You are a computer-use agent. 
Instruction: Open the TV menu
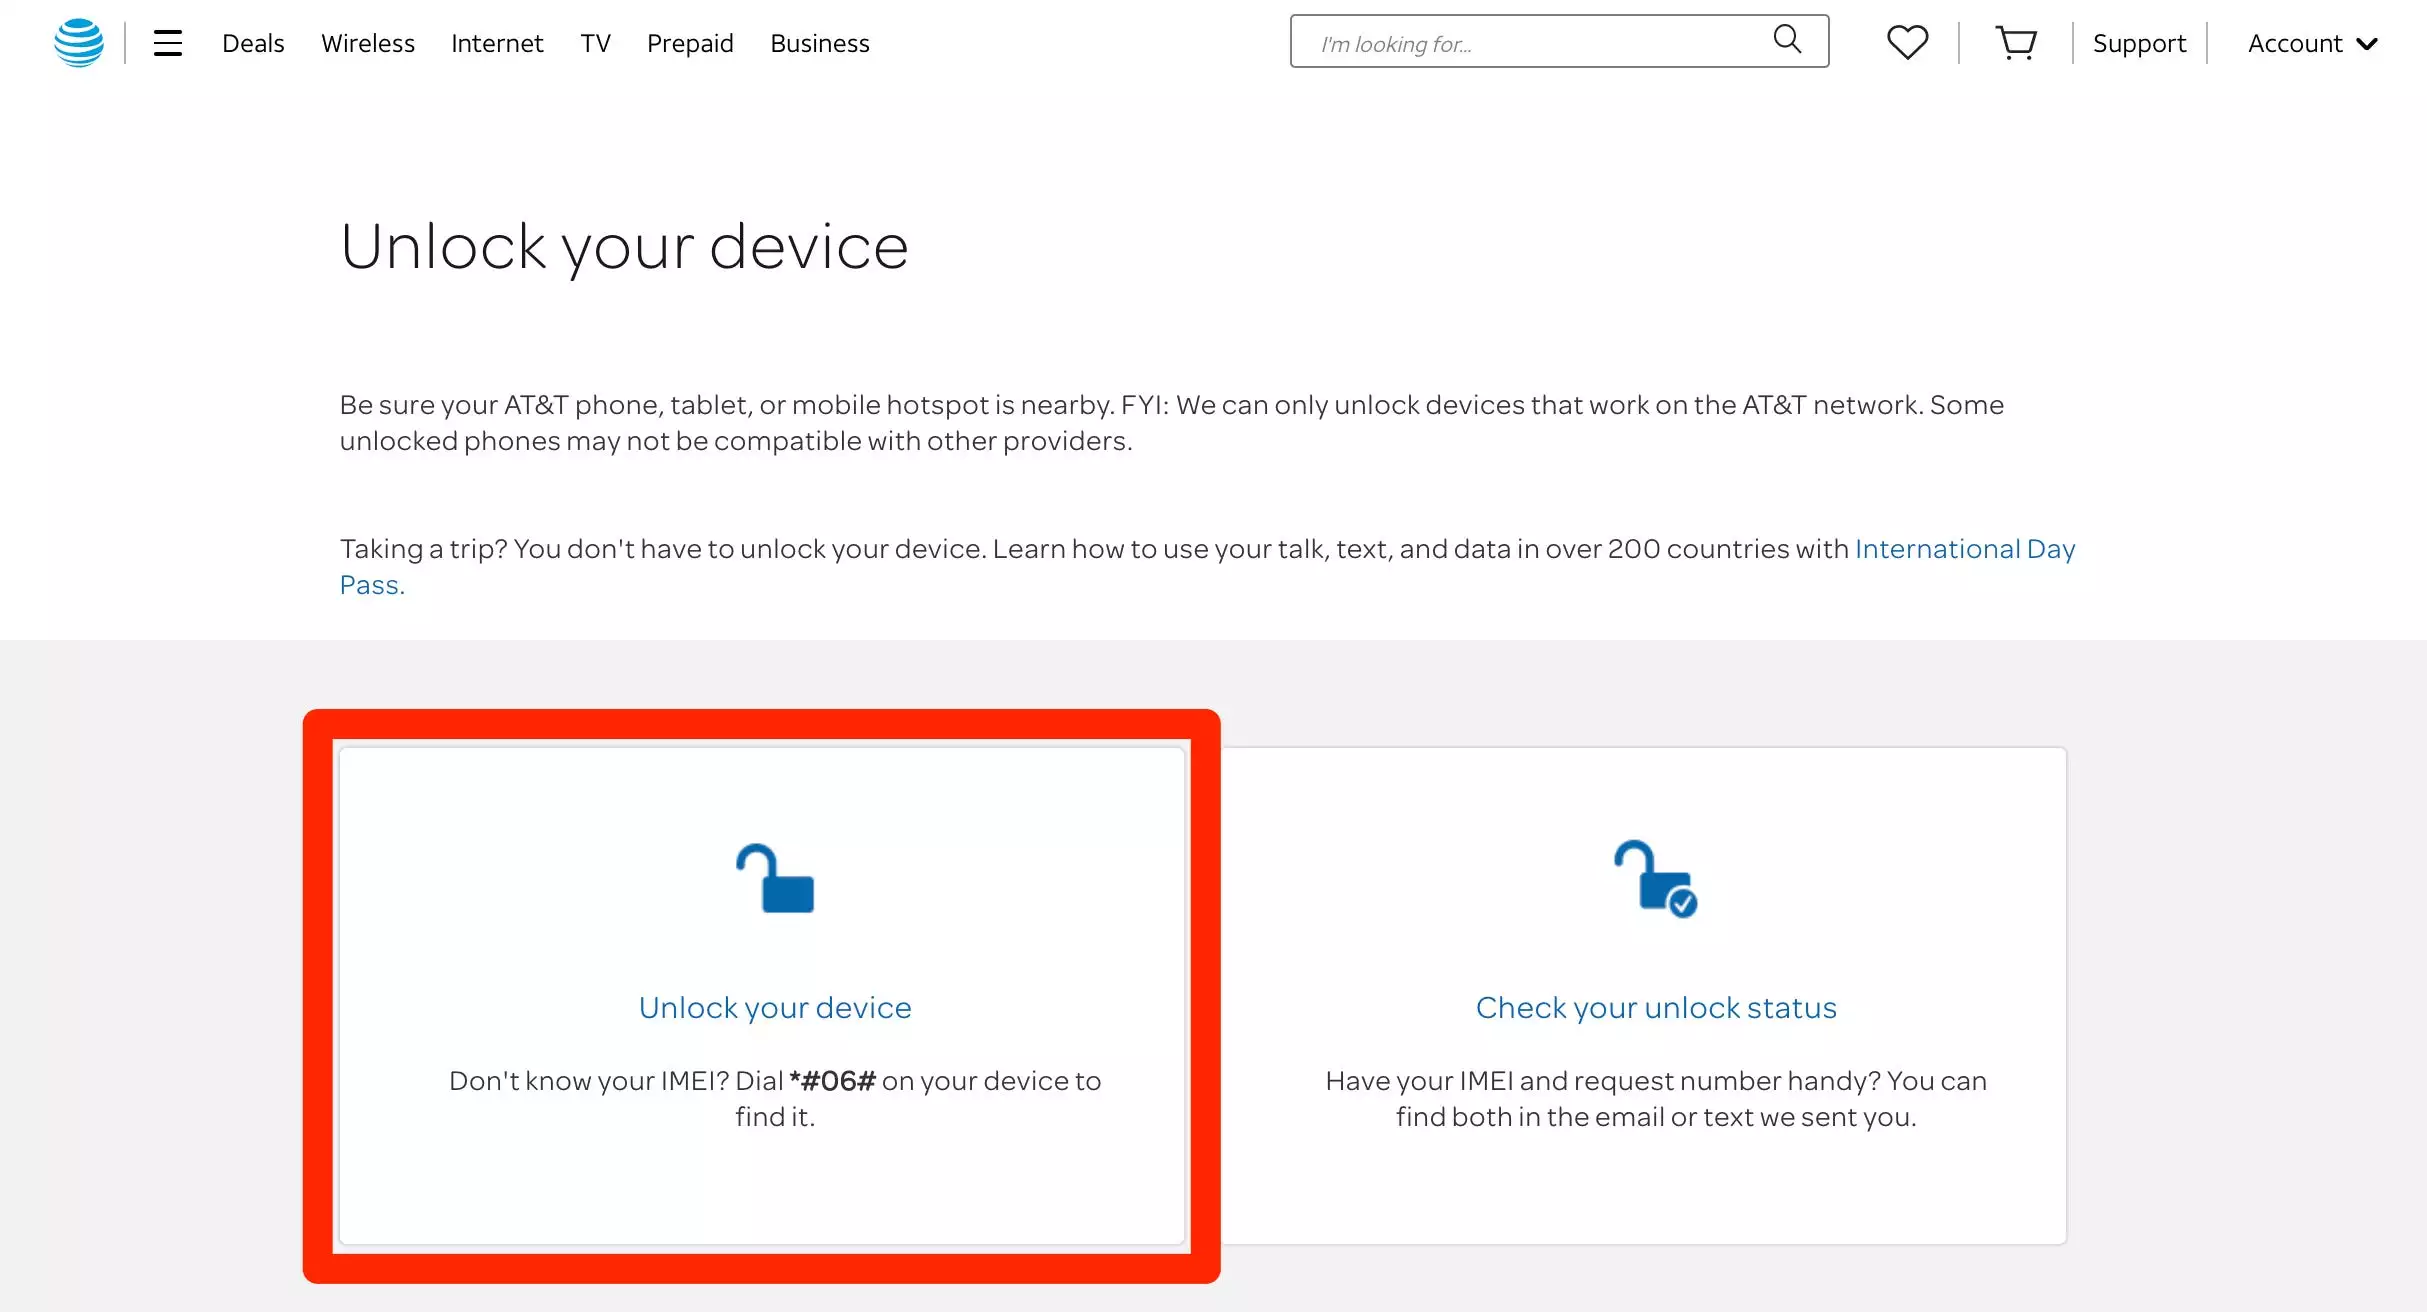[595, 43]
